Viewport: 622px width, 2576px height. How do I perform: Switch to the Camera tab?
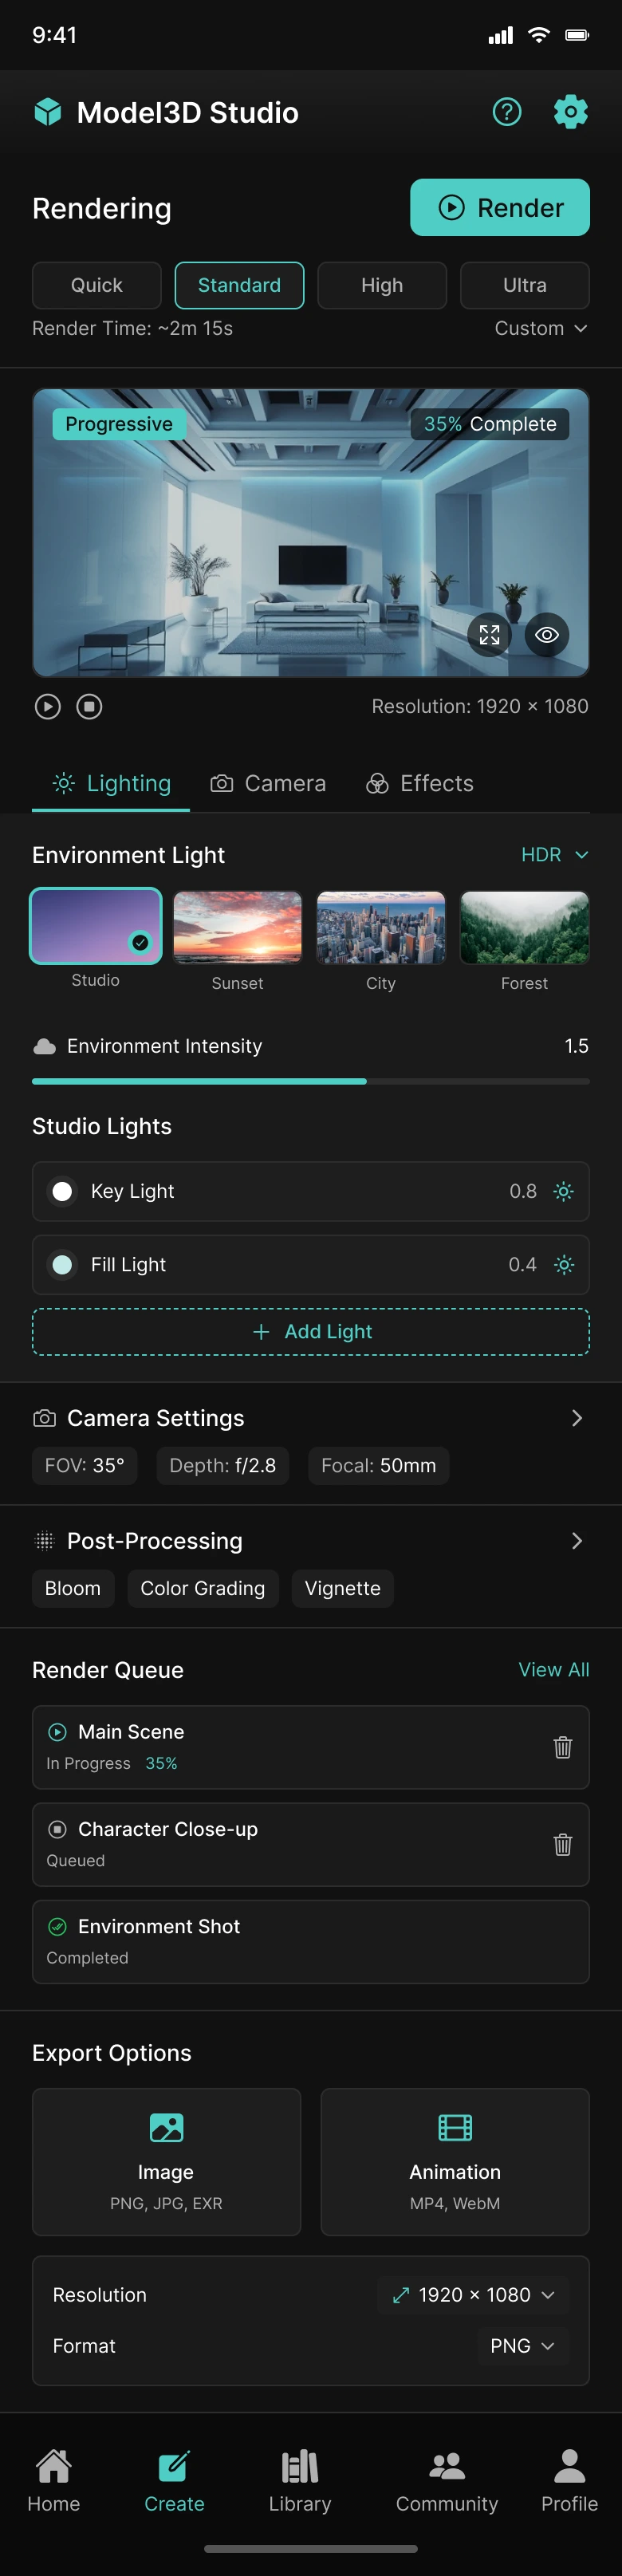268,783
